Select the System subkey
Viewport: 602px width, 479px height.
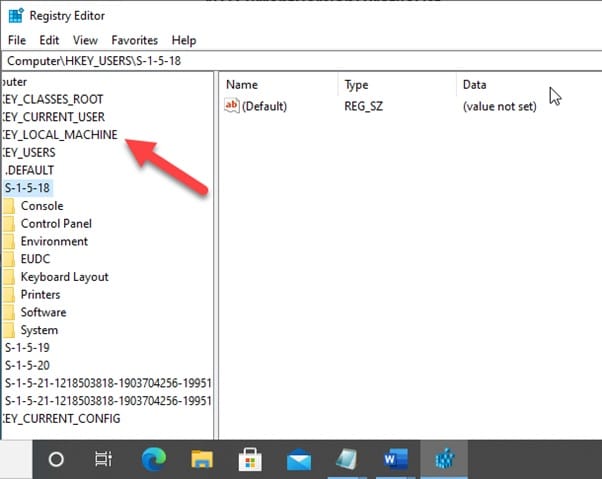click(x=39, y=330)
